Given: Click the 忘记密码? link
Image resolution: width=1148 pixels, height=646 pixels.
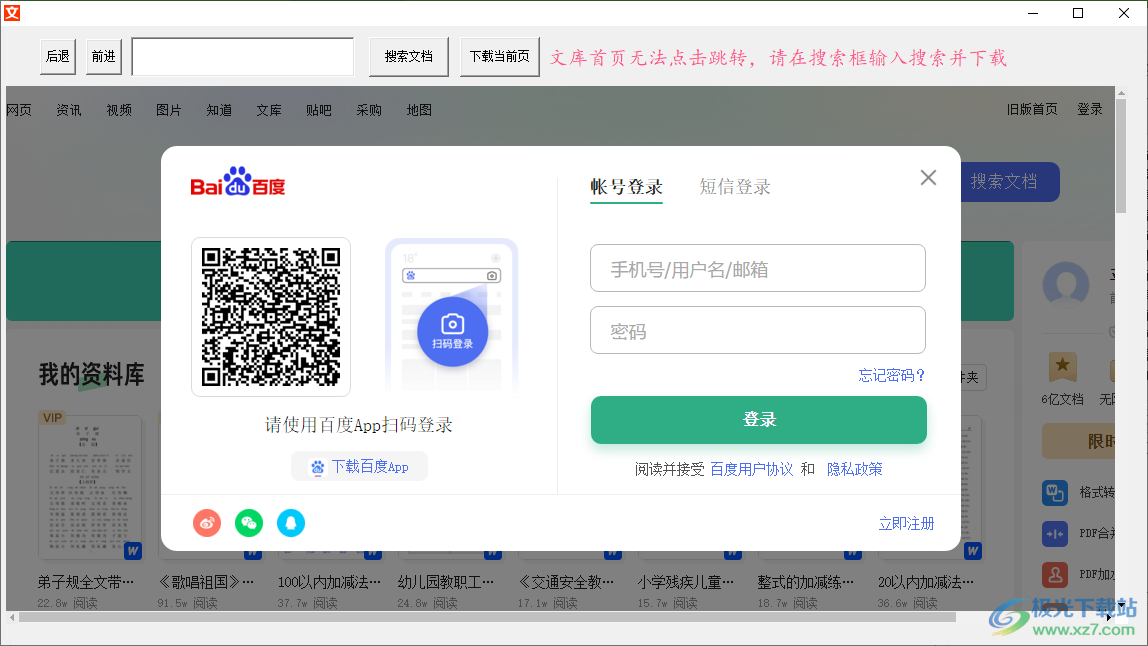Looking at the screenshot, I should point(891,375).
